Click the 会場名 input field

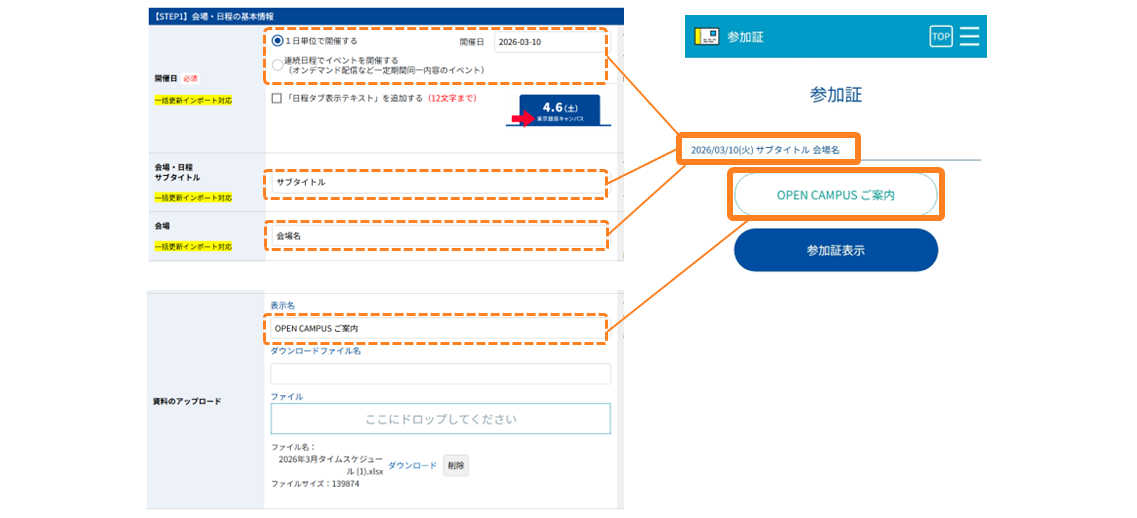(x=437, y=236)
